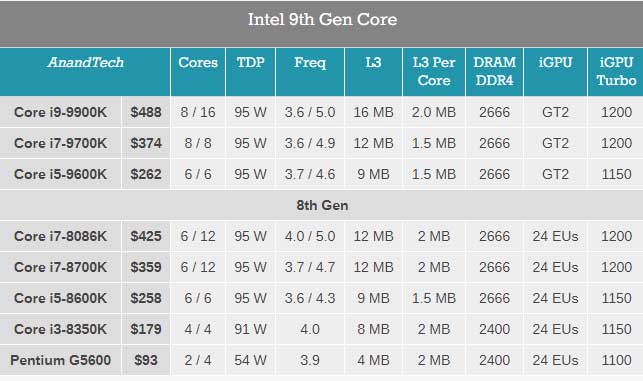
Task: Select the 54 W TDP cell
Action: [x=251, y=360]
